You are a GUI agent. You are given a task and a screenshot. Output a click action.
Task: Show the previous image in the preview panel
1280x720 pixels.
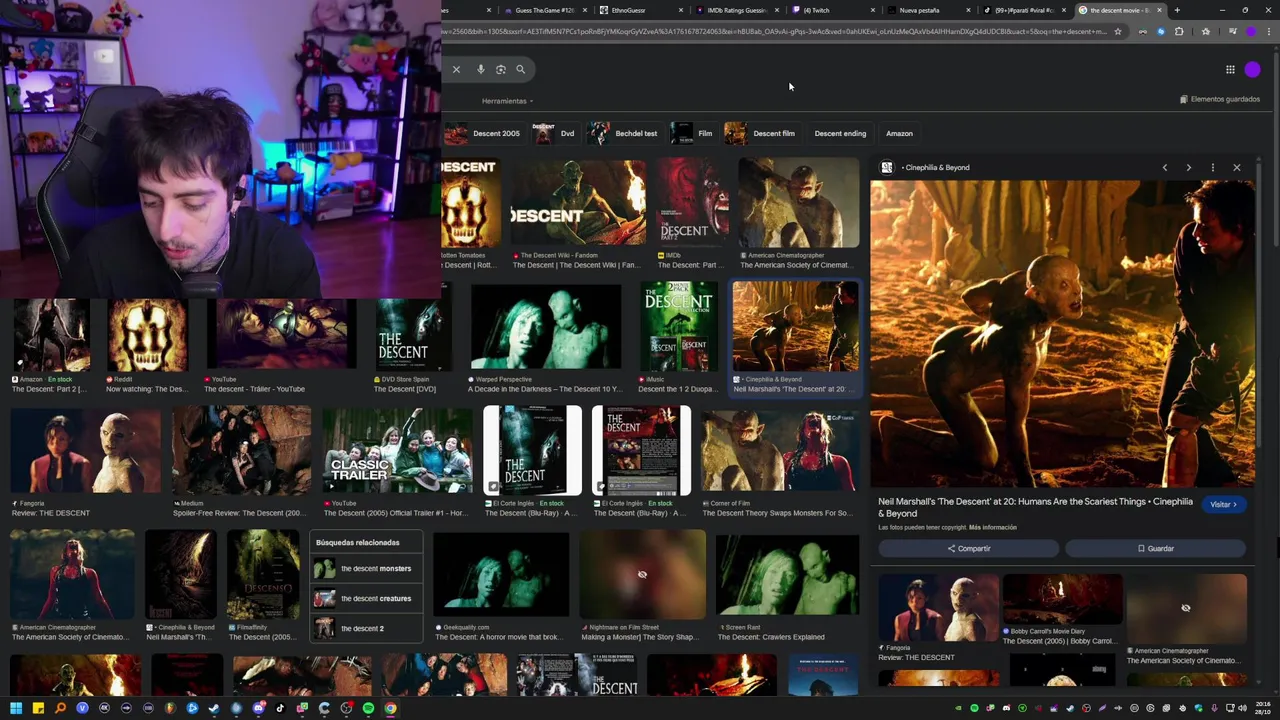pyautogui.click(x=1165, y=167)
